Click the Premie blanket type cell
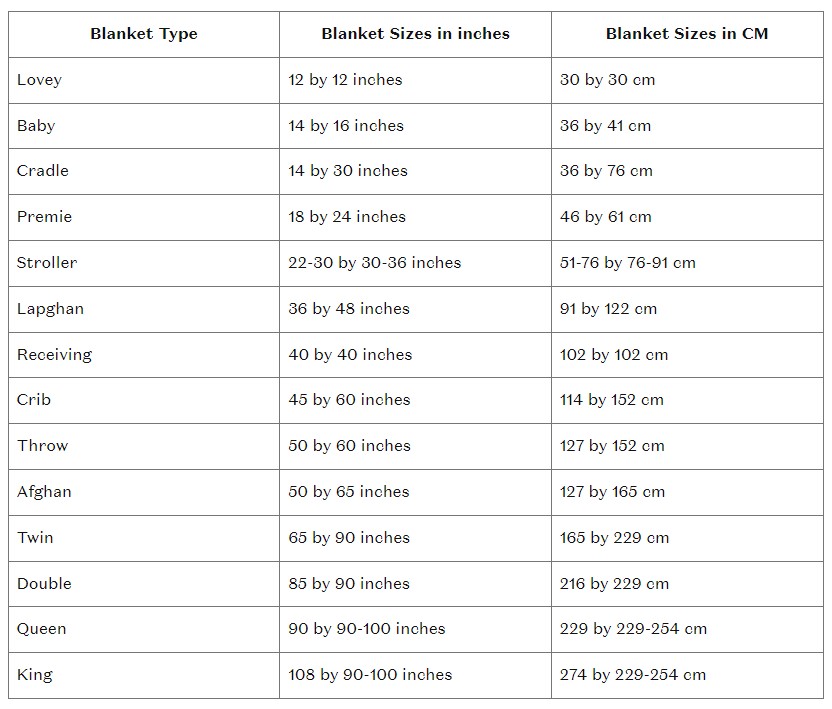This screenshot has width=832, height=709. pyautogui.click(x=45, y=217)
